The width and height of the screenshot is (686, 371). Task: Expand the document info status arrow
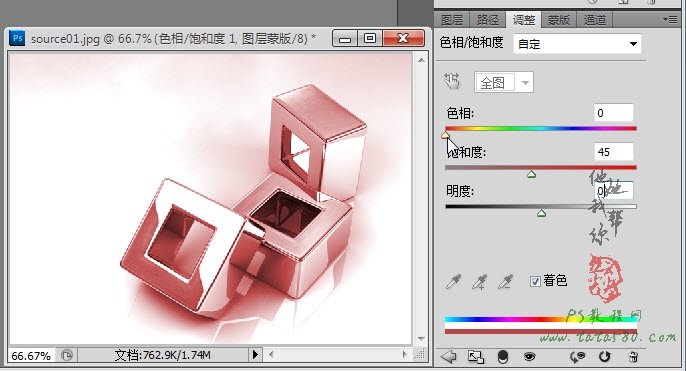(x=256, y=354)
